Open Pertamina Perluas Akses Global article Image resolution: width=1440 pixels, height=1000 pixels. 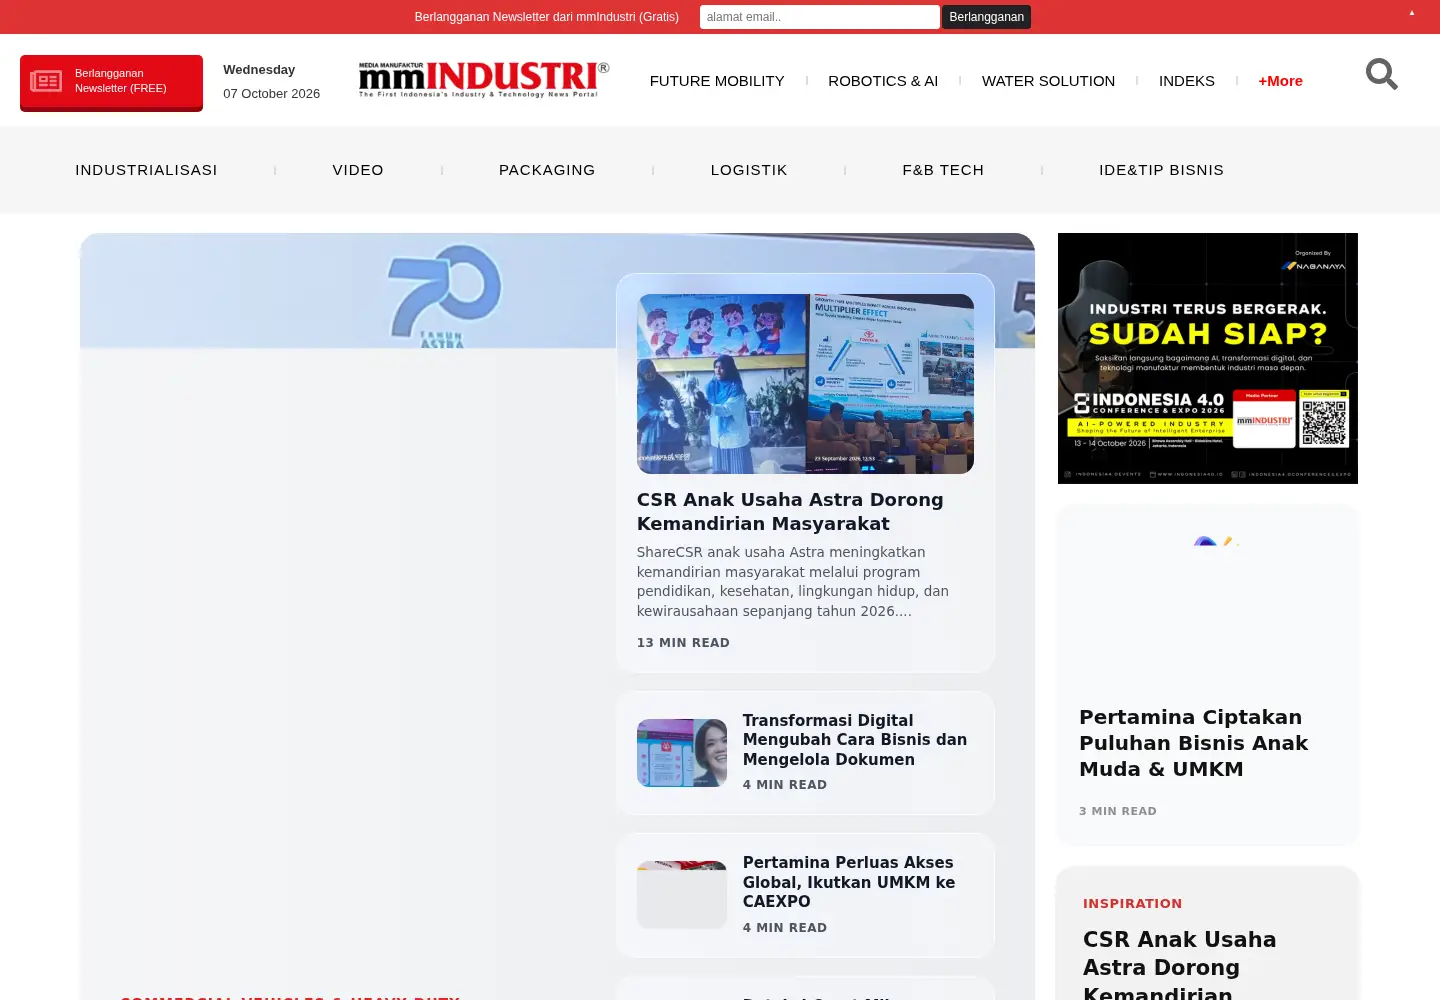click(849, 882)
